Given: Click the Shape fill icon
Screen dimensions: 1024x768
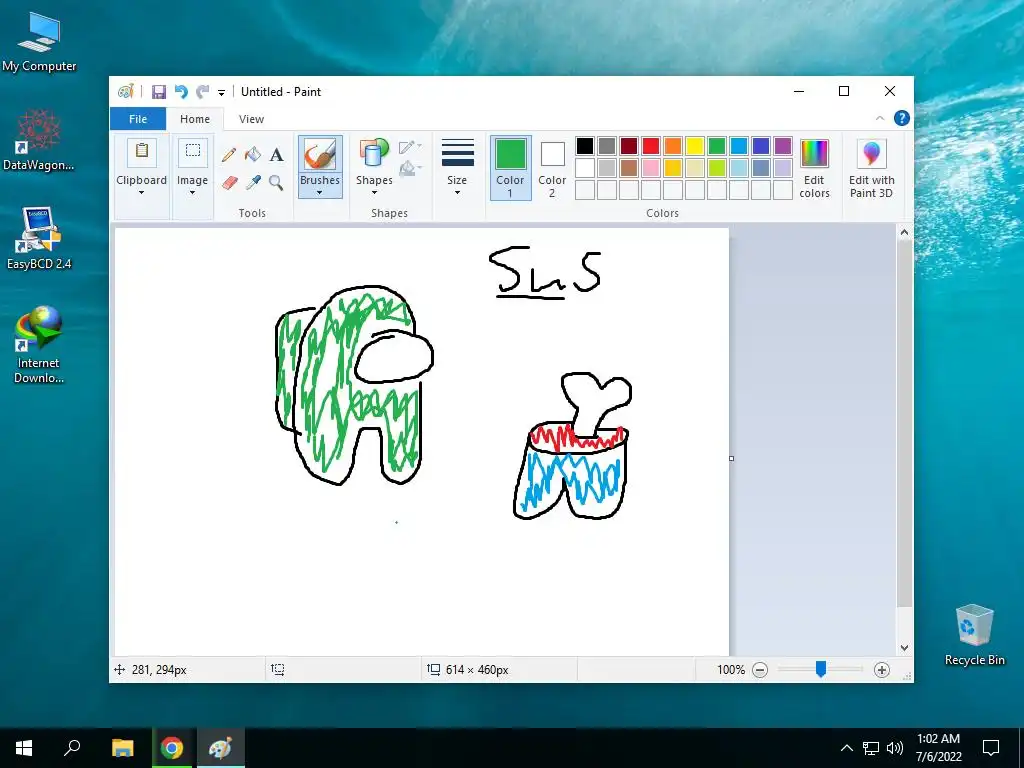Looking at the screenshot, I should pos(409,168).
